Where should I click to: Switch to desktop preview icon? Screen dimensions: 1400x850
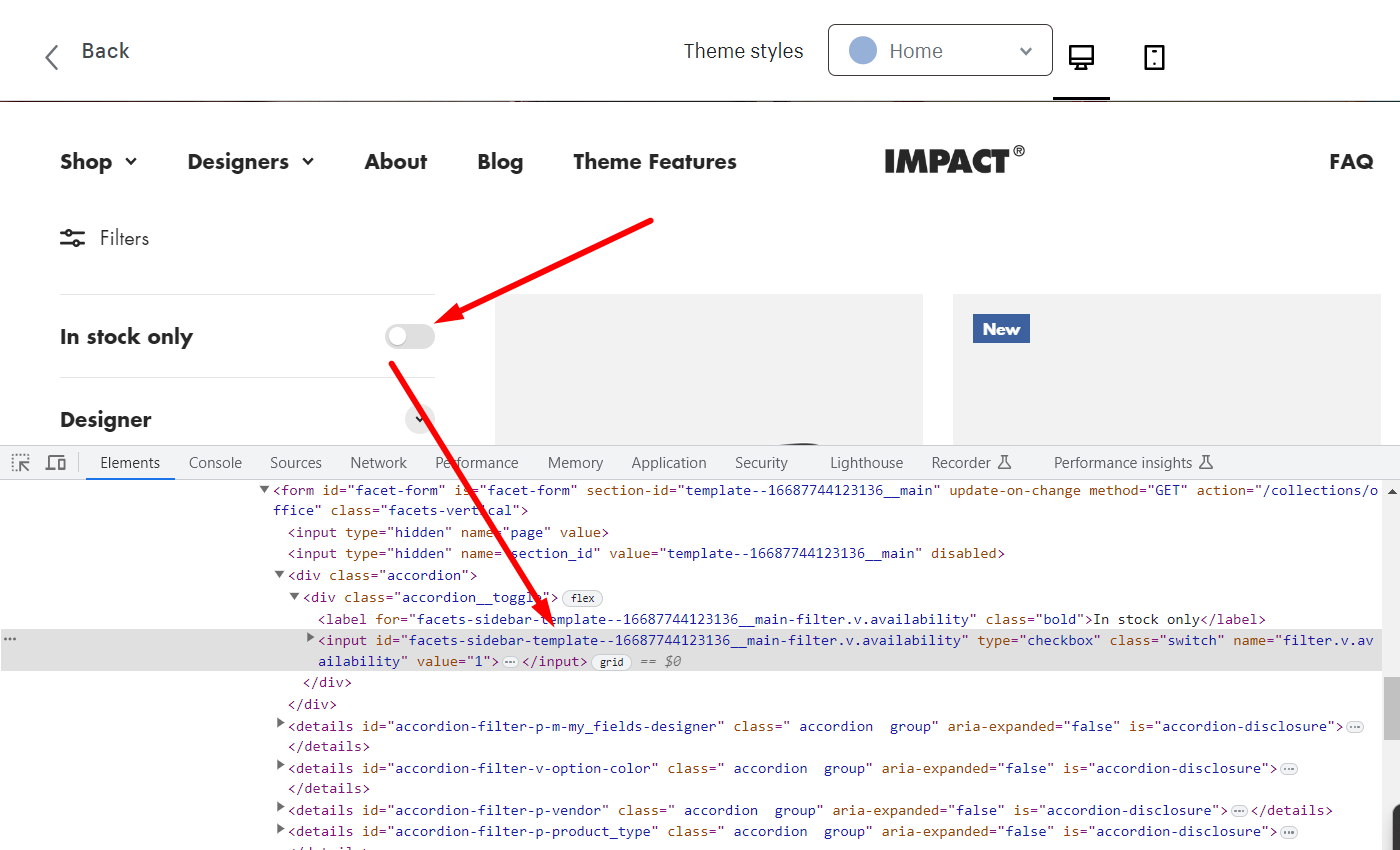1081,58
